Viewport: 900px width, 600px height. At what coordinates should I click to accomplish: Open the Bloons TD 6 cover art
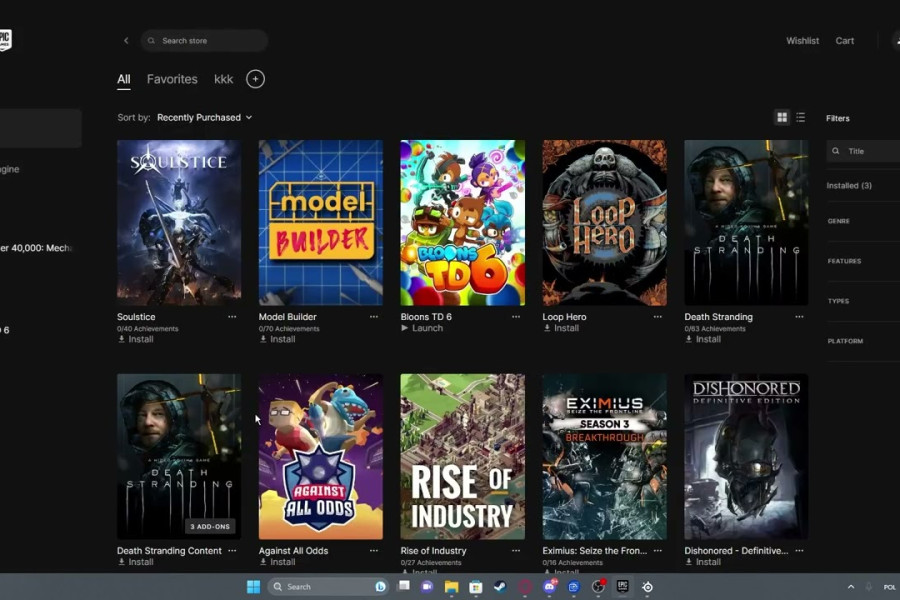[x=463, y=223]
